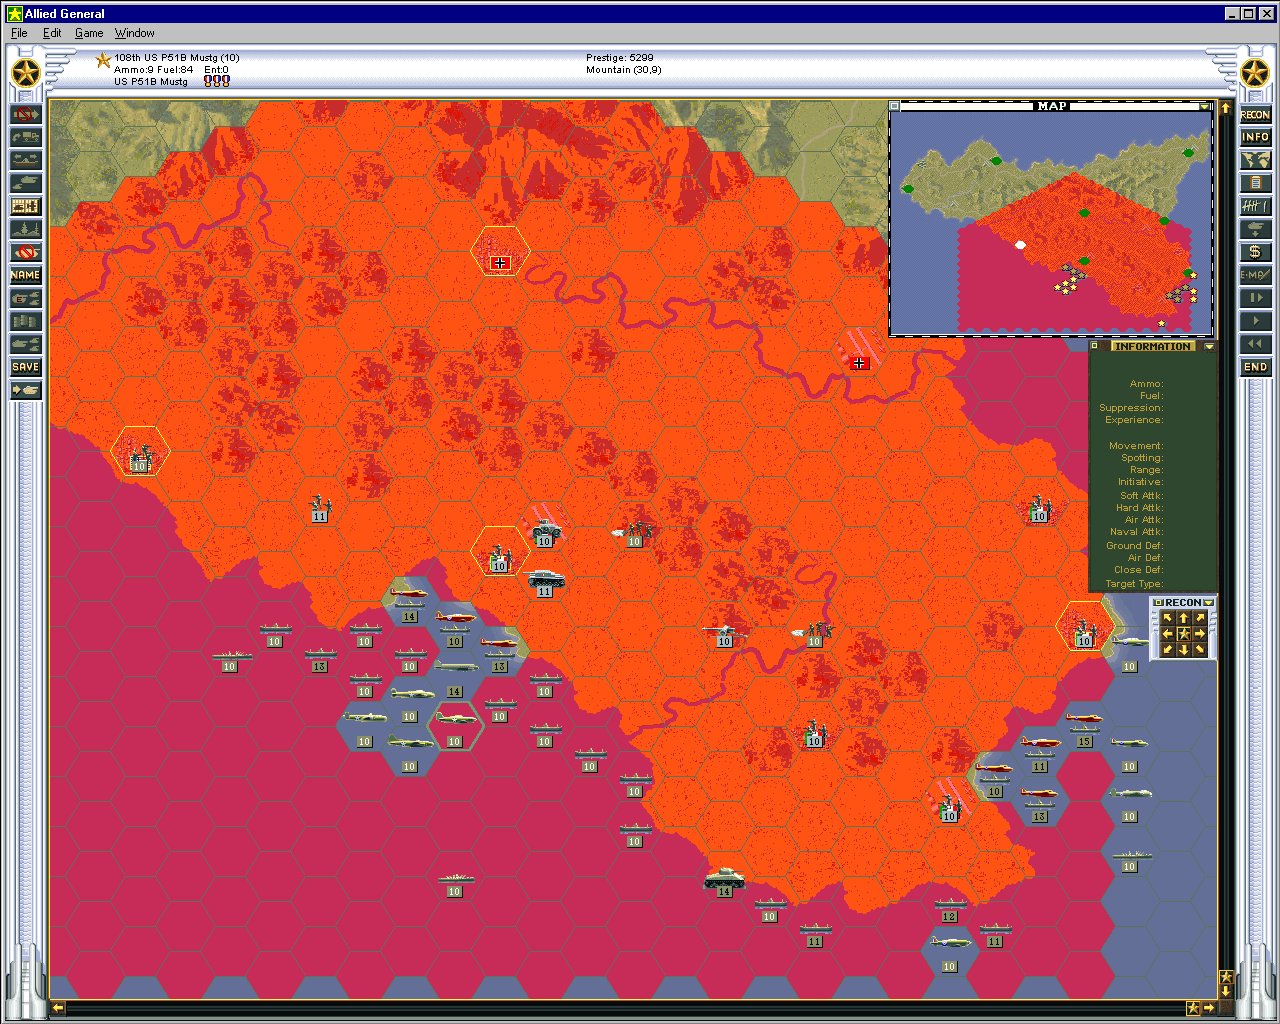Click the up-right arrow in RECON pad
Image resolution: width=1280 pixels, height=1024 pixels.
pos(1200,619)
